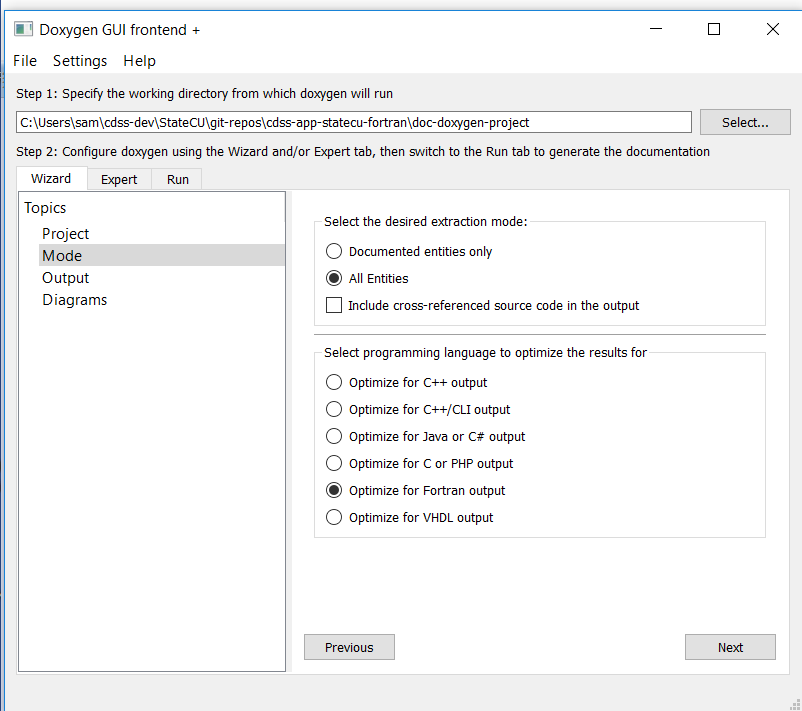Optimize output for C++
The image size is (802, 711).
334,382
